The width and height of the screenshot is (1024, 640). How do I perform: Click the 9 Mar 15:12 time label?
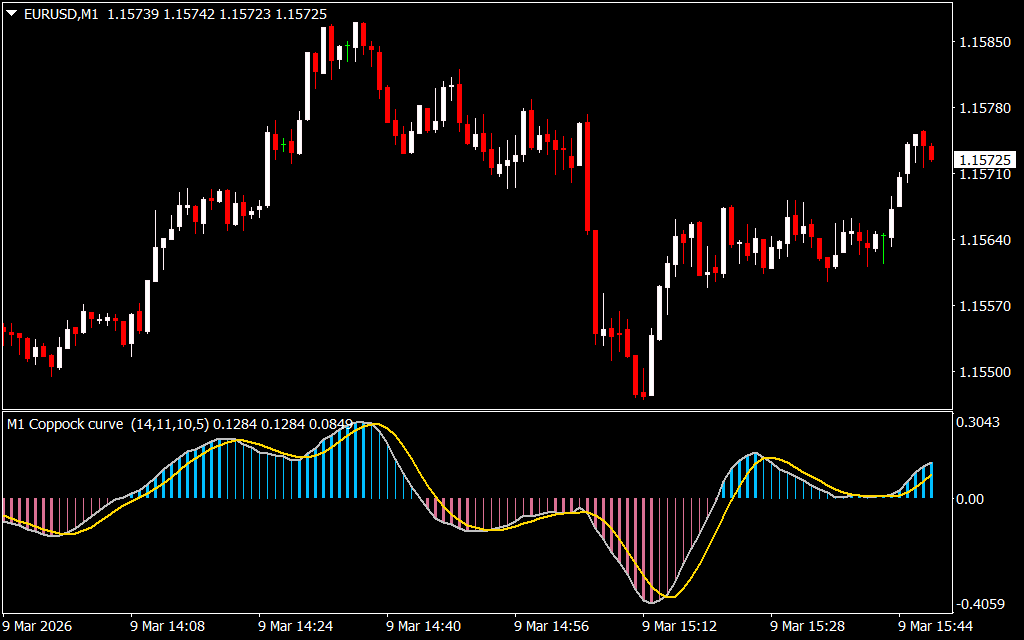click(681, 627)
